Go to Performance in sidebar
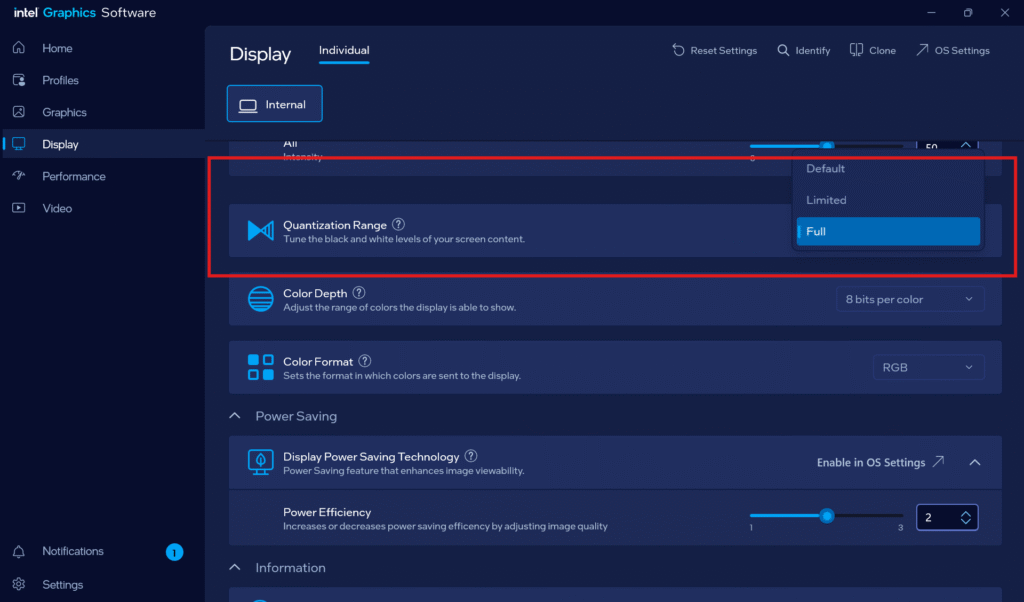The width and height of the screenshot is (1024, 602). click(x=74, y=176)
